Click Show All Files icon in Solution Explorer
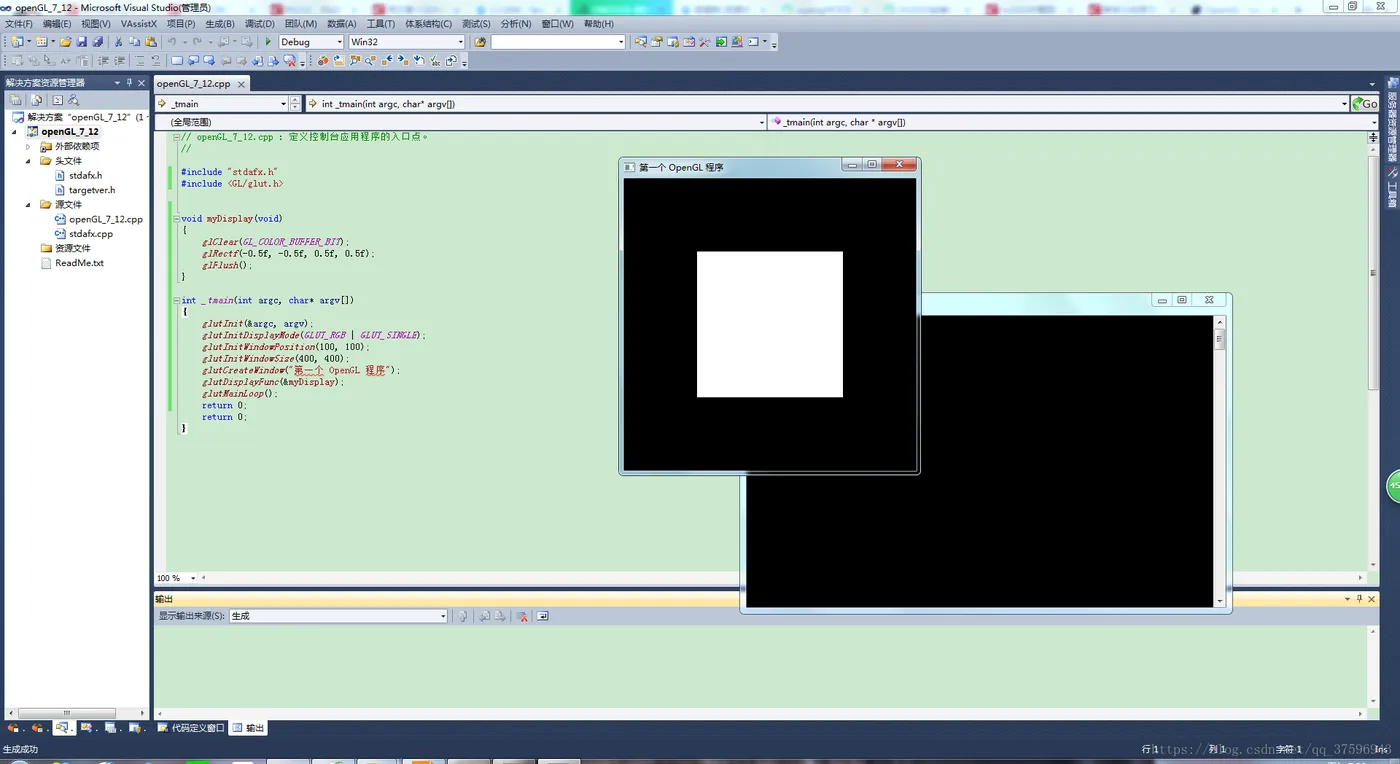The image size is (1400, 764). [x=36, y=100]
